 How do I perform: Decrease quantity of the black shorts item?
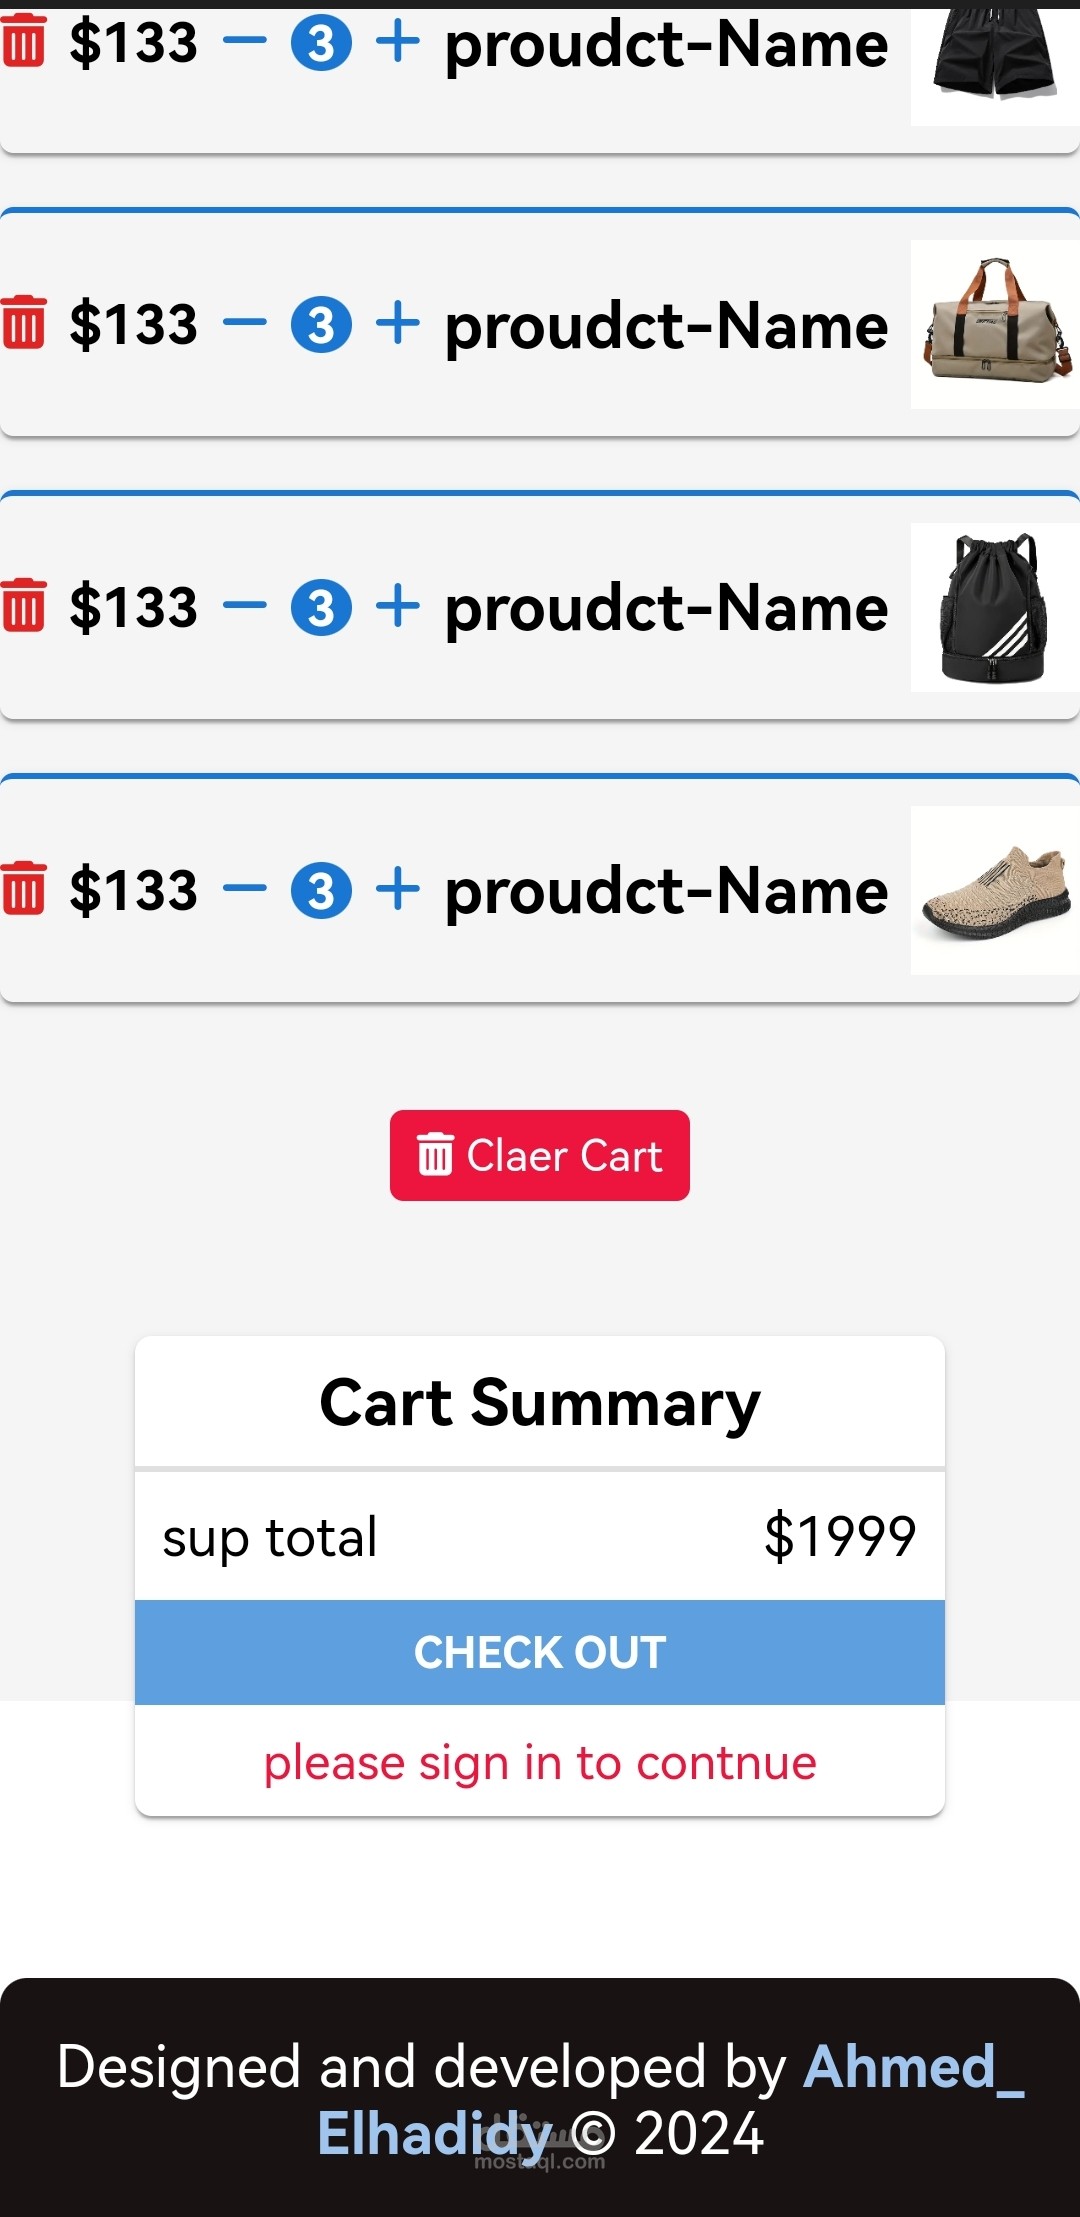click(244, 41)
